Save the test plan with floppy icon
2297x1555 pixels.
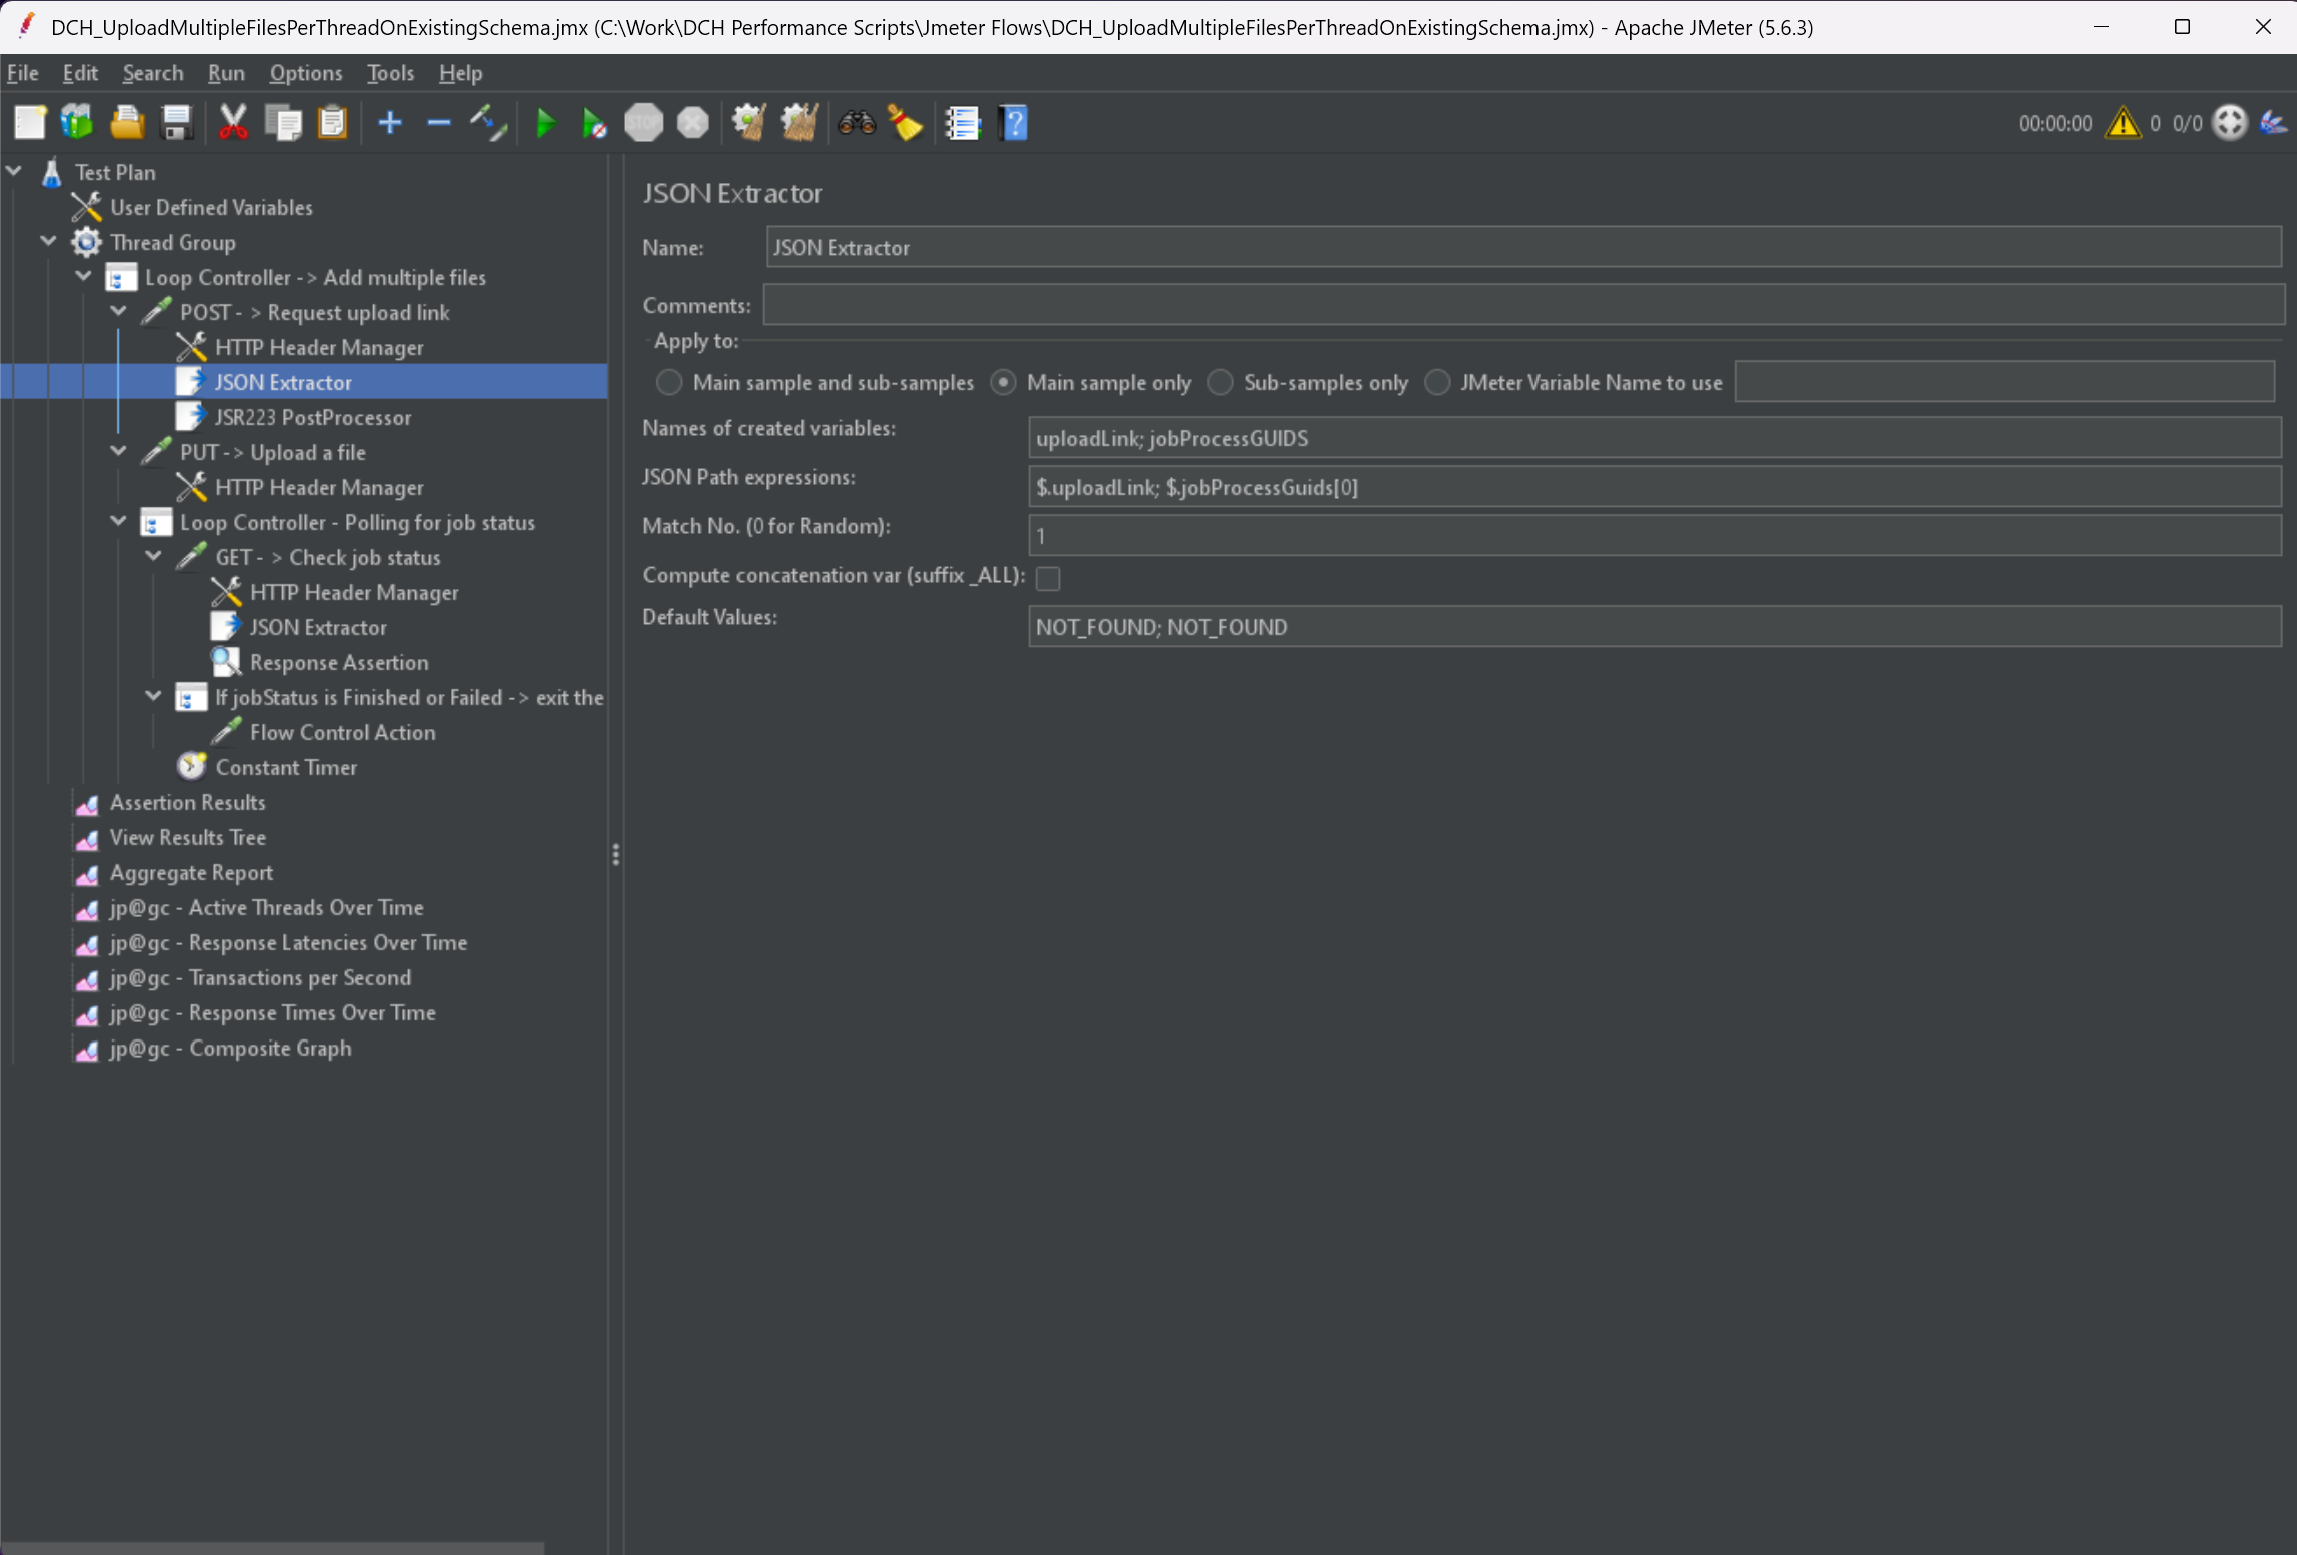pos(177,123)
